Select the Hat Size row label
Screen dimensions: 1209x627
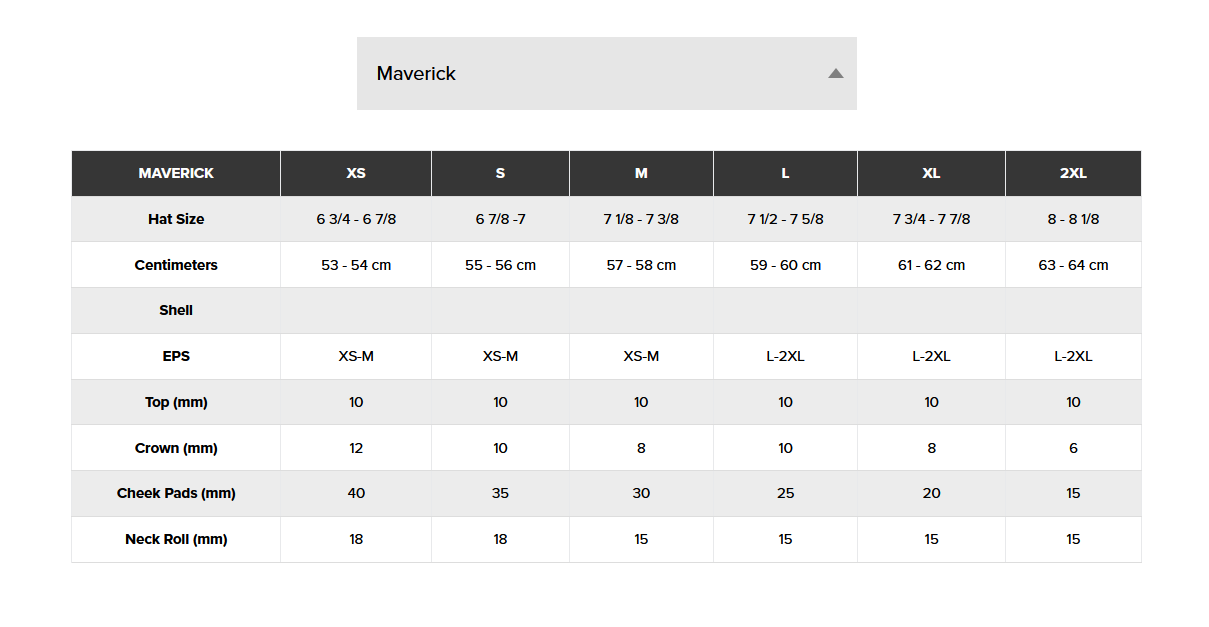[x=176, y=219]
